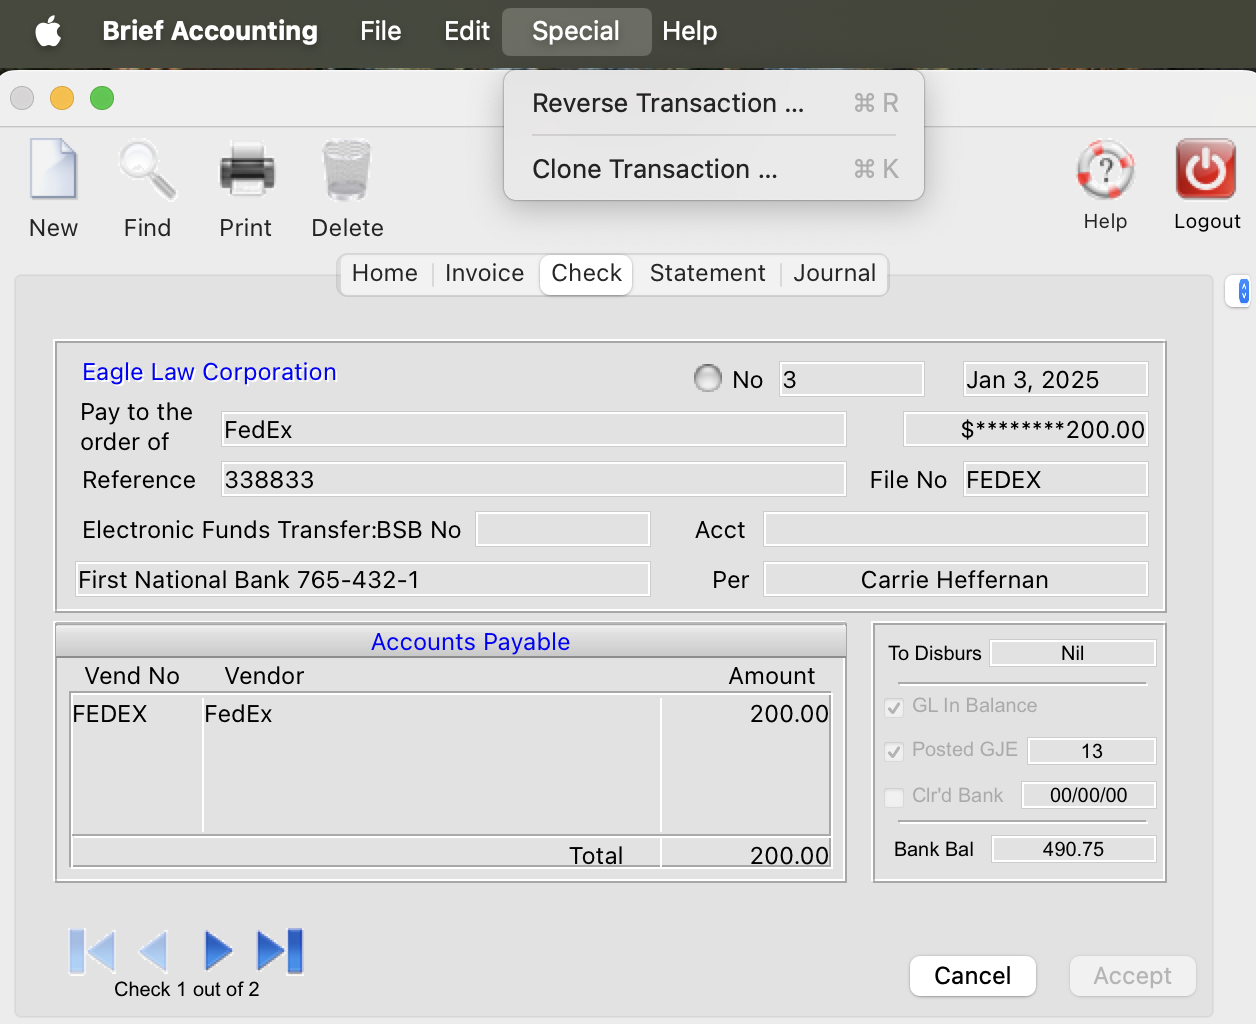Toggle GL In Balance checkbox

894,707
